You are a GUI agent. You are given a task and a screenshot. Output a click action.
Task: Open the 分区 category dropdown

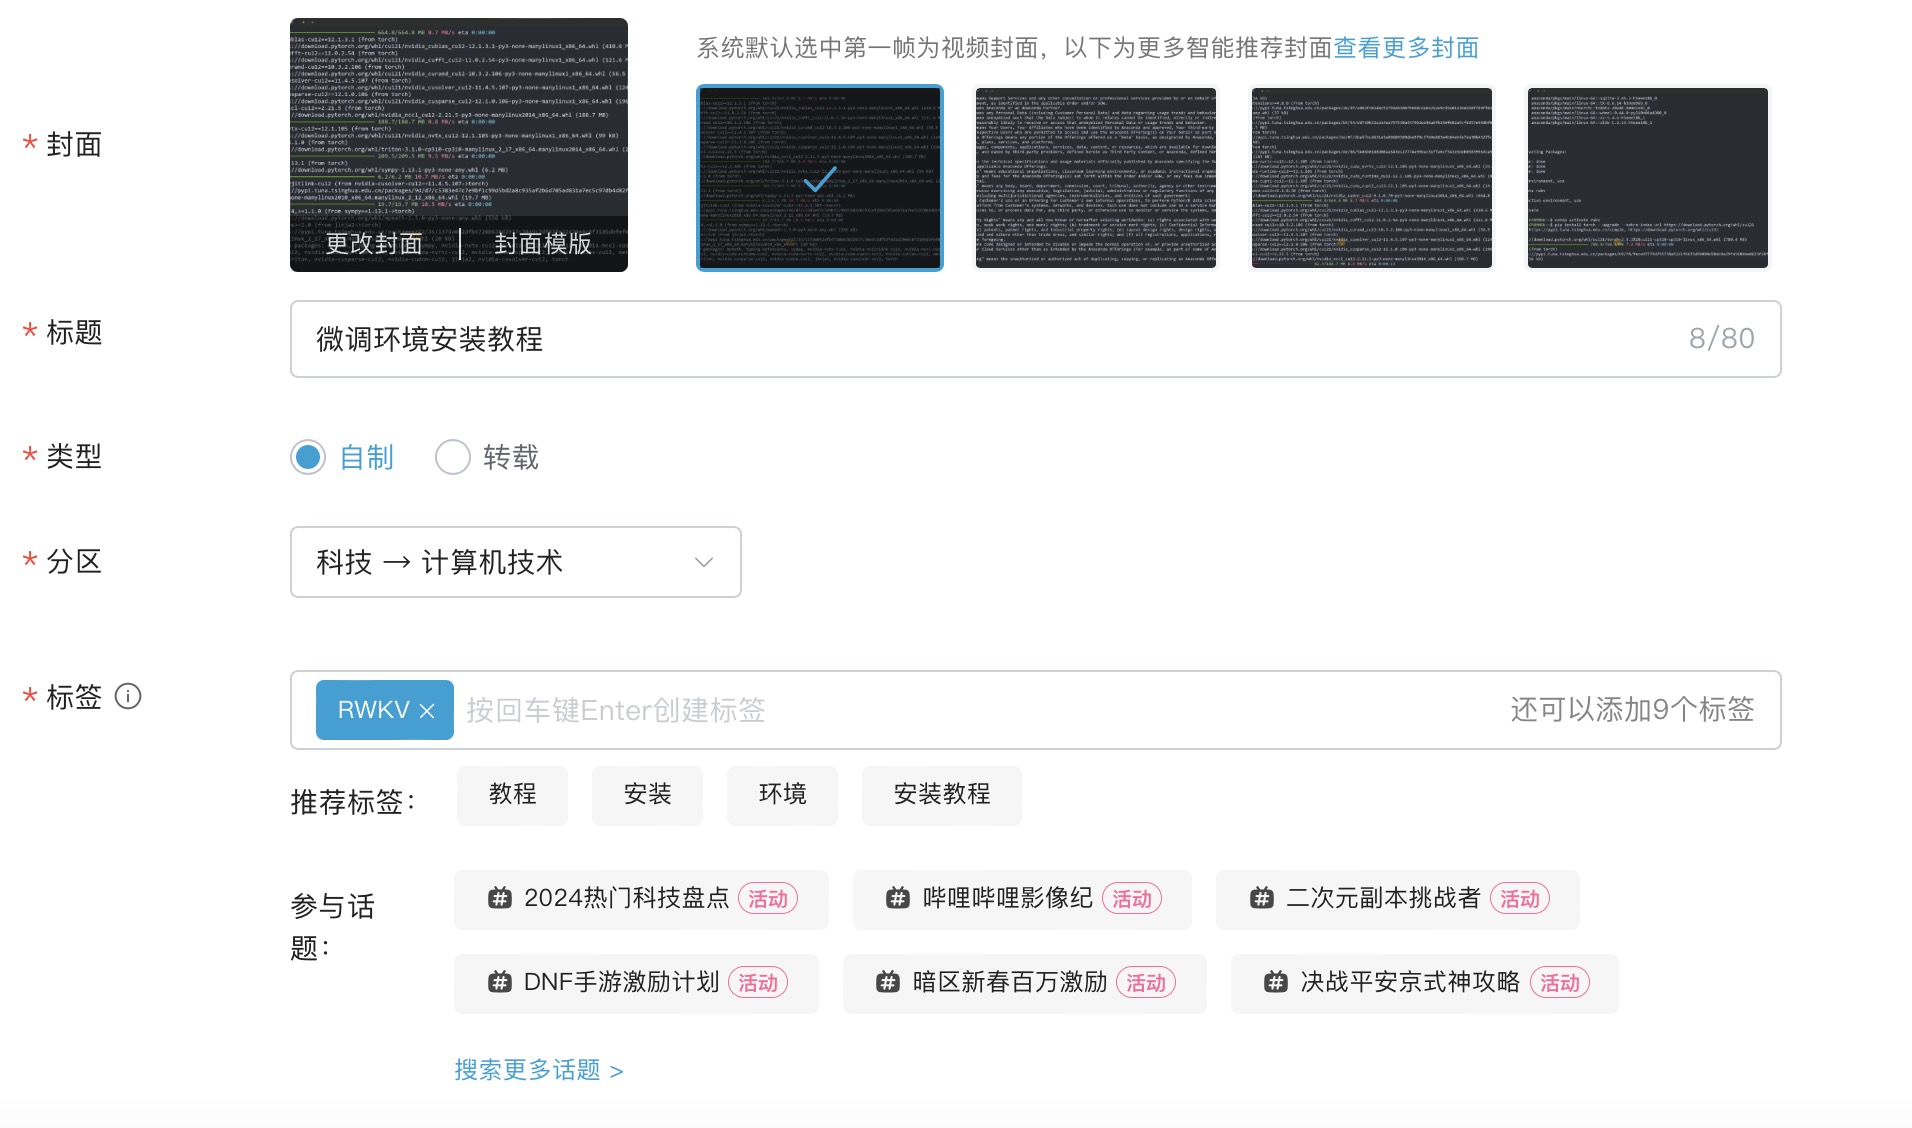coord(515,562)
